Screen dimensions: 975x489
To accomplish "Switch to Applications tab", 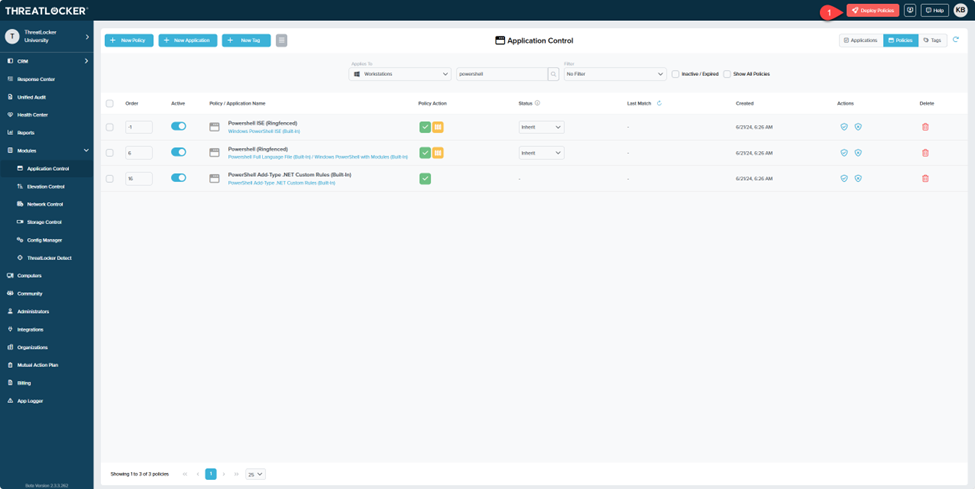I will click(861, 40).
